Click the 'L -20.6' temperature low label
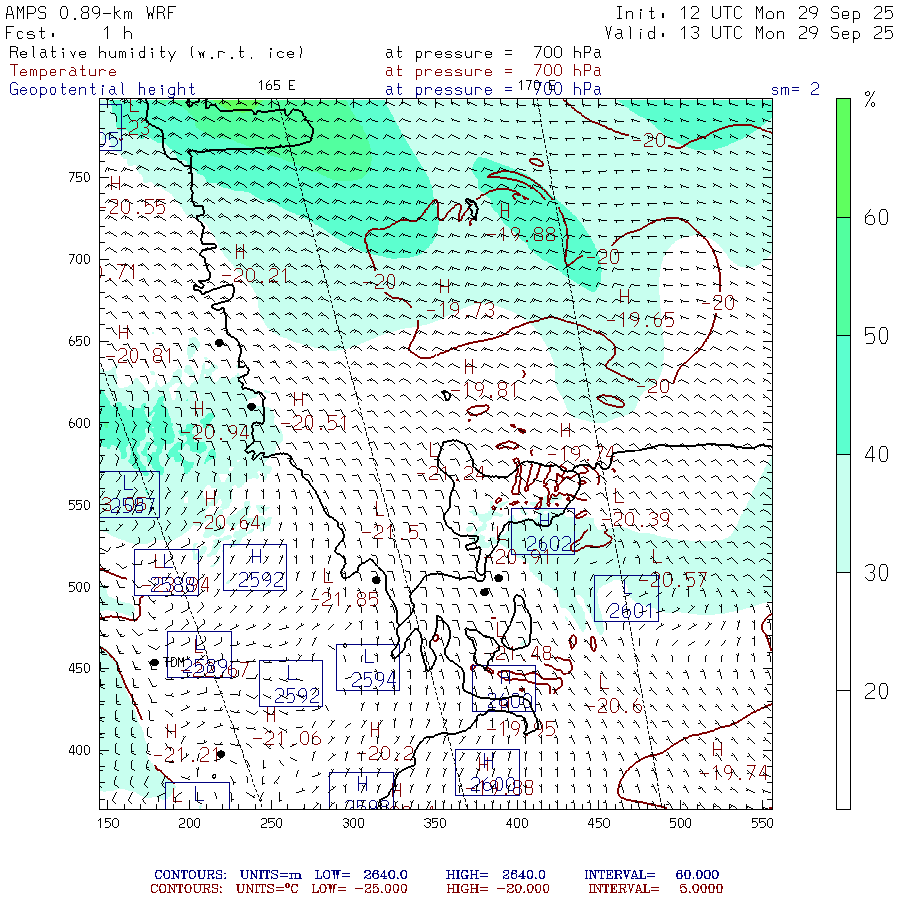900x900 pixels. tap(614, 695)
